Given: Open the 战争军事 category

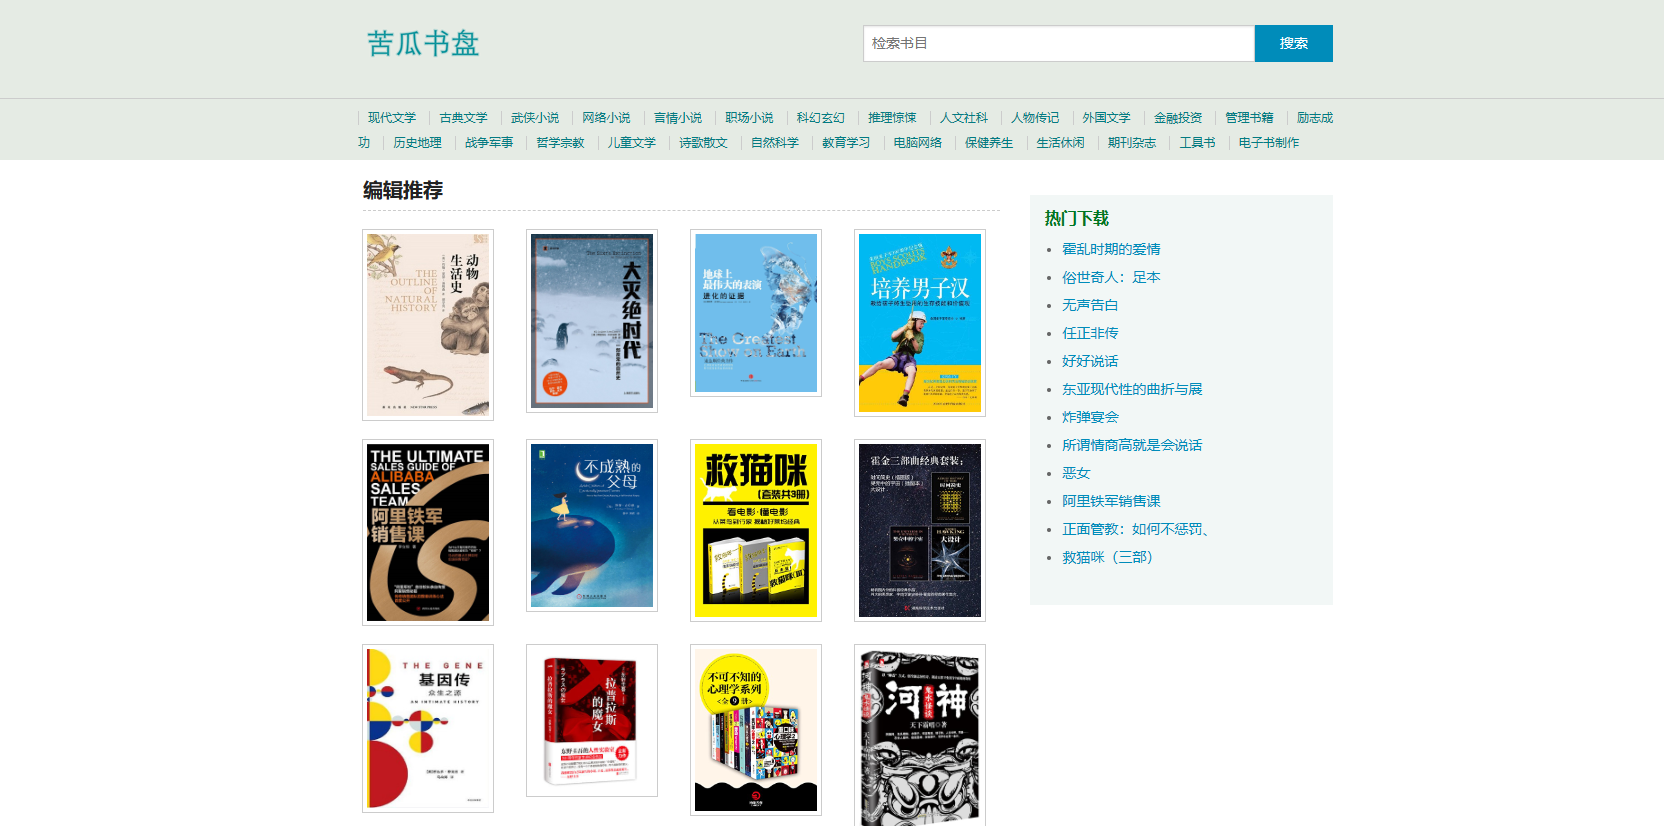Looking at the screenshot, I should [489, 143].
